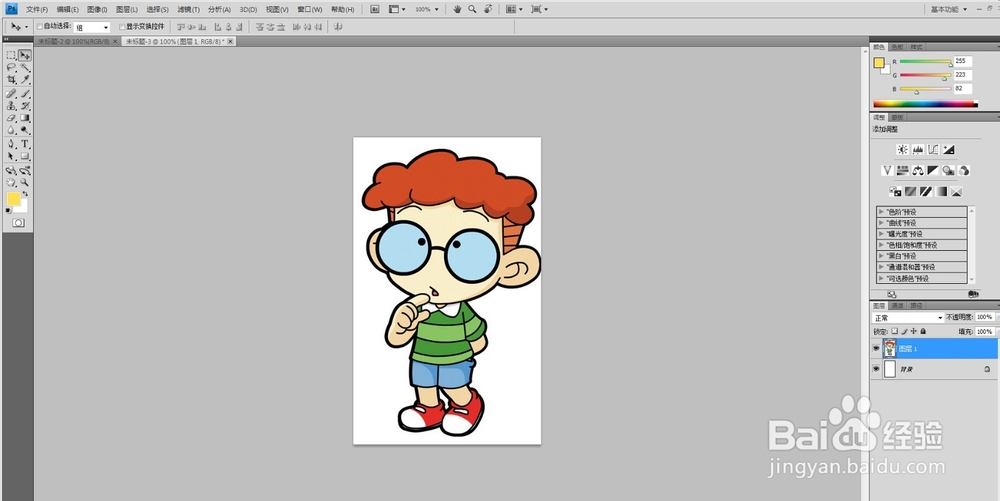Select the 3D Rotate tool
The image size is (1000, 501).
click(x=11, y=170)
